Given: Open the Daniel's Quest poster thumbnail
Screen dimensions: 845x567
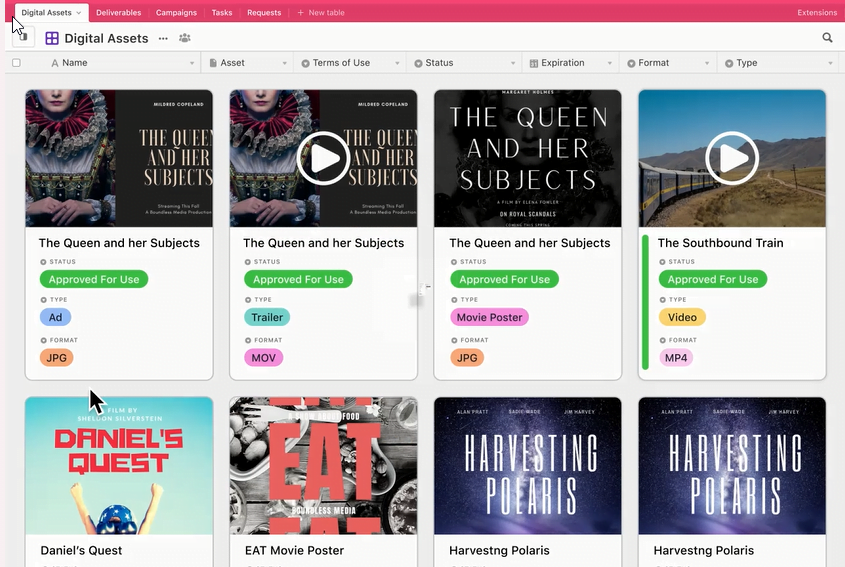Looking at the screenshot, I should click(x=119, y=466).
